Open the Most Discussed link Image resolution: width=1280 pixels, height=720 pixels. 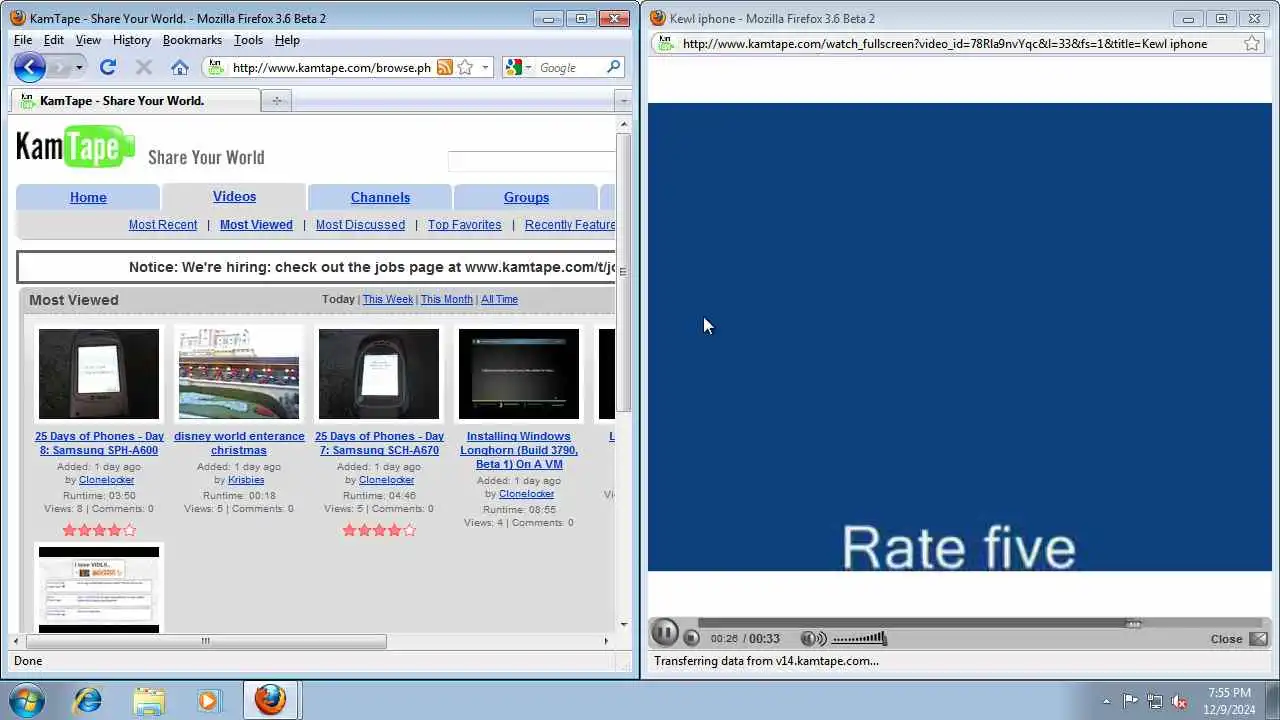[360, 224]
